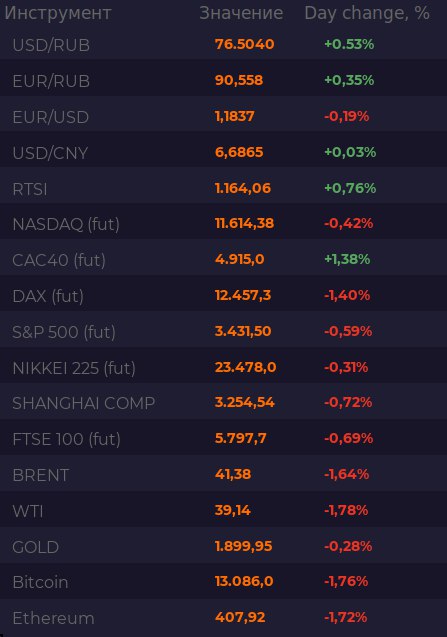
Task: Click the Инструмент column header
Action: point(58,13)
